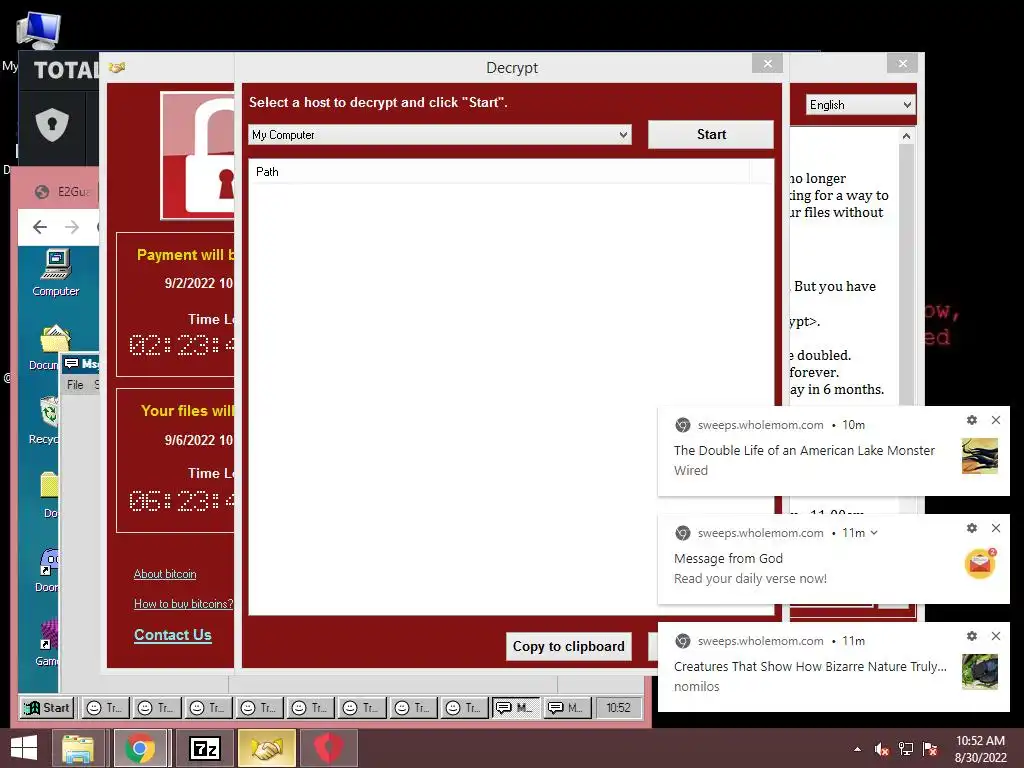Close the main Wana Decryptor window

tap(903, 63)
